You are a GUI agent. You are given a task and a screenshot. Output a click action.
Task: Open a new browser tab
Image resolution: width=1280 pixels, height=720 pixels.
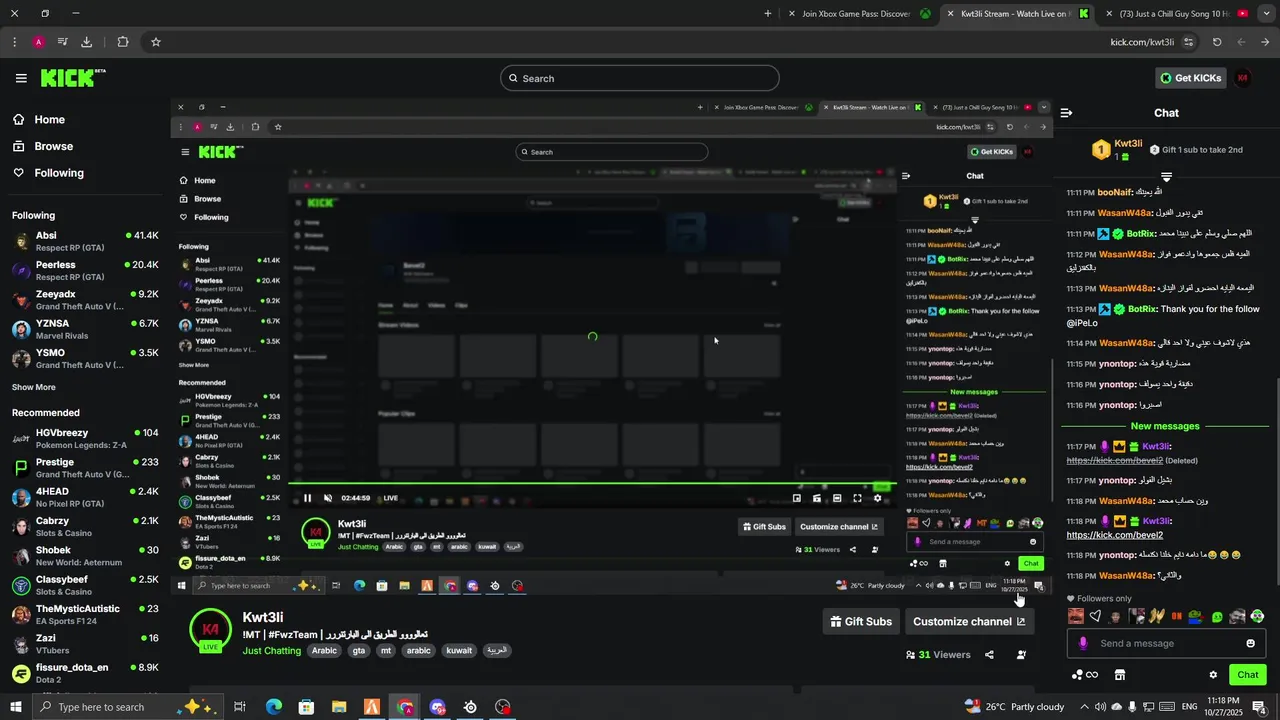[x=768, y=14]
